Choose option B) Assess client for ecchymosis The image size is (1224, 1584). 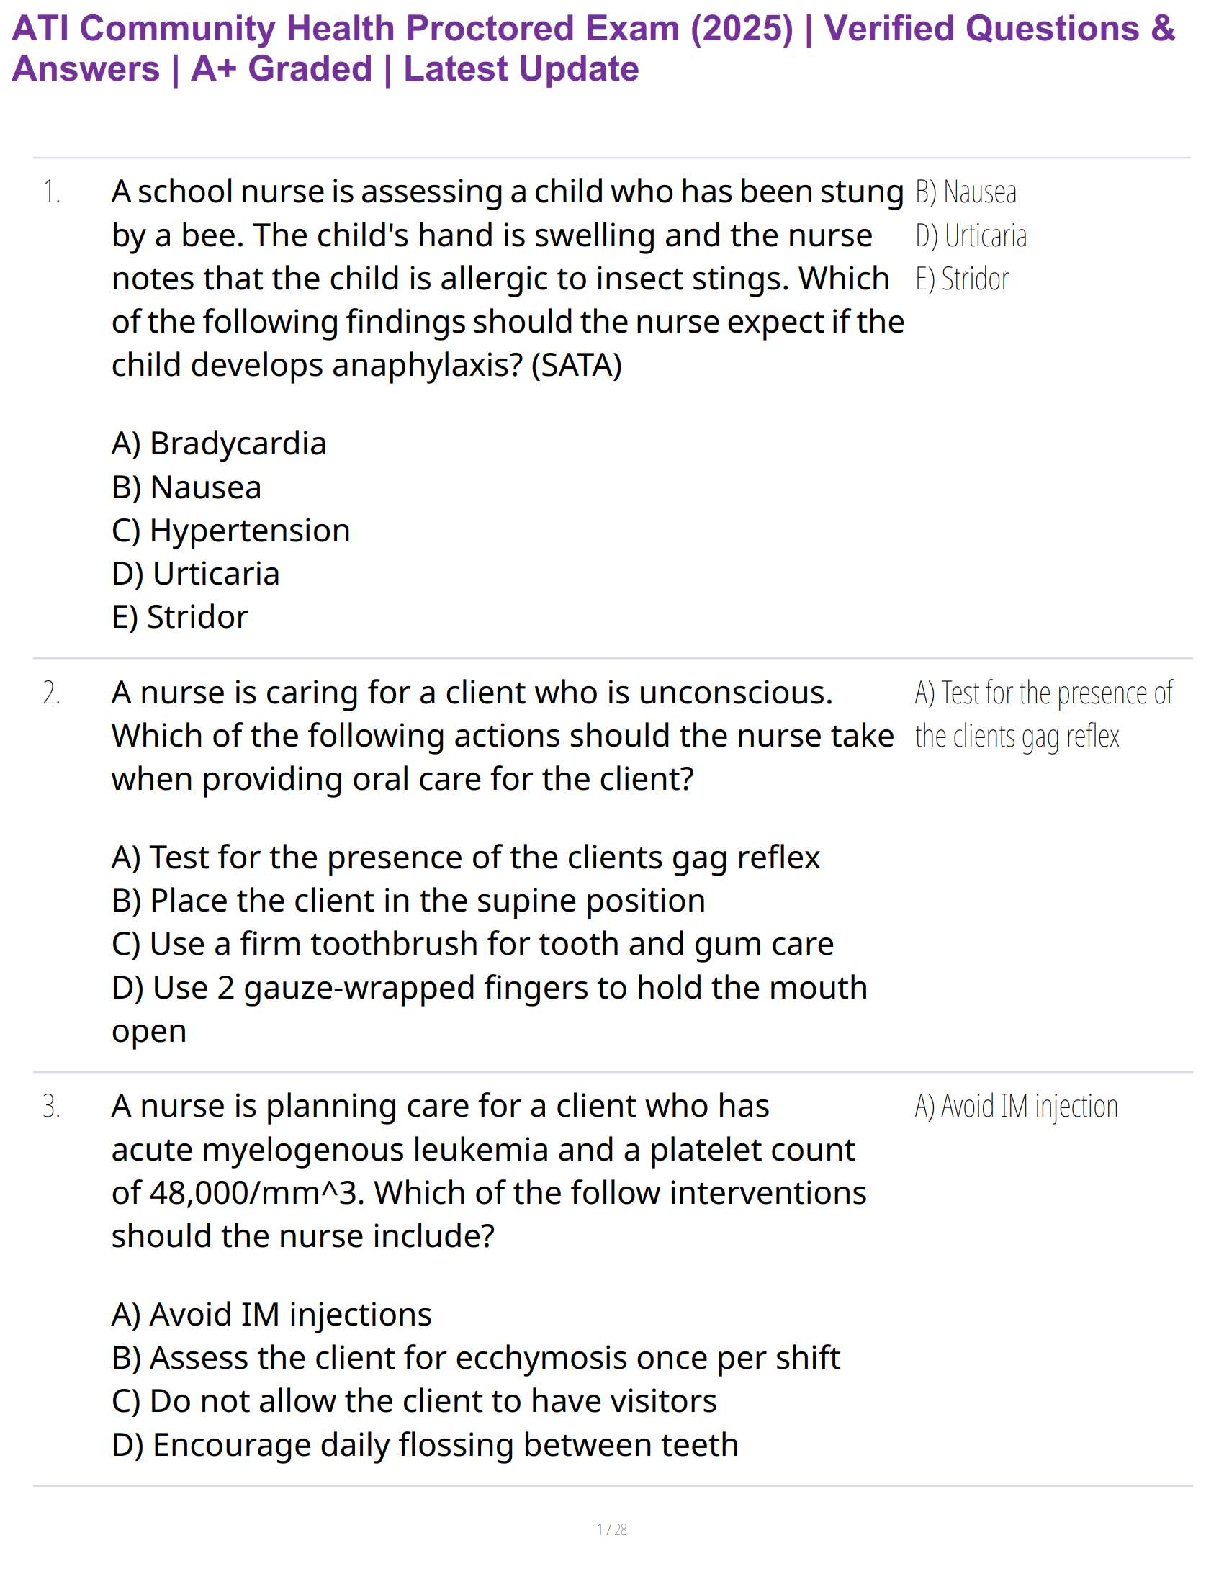click(476, 1358)
